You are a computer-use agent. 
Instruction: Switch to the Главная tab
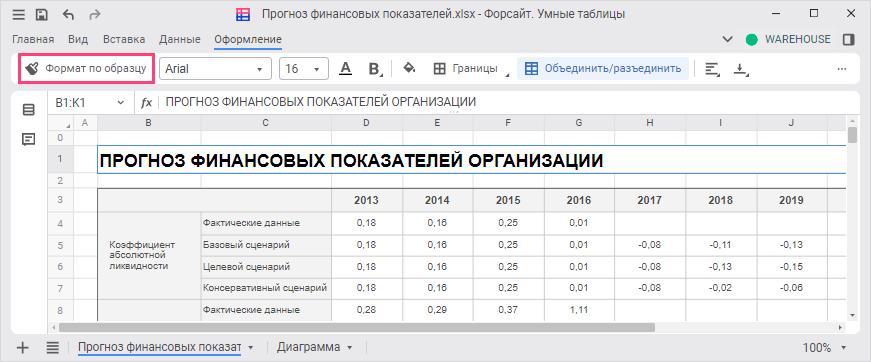(x=33, y=39)
